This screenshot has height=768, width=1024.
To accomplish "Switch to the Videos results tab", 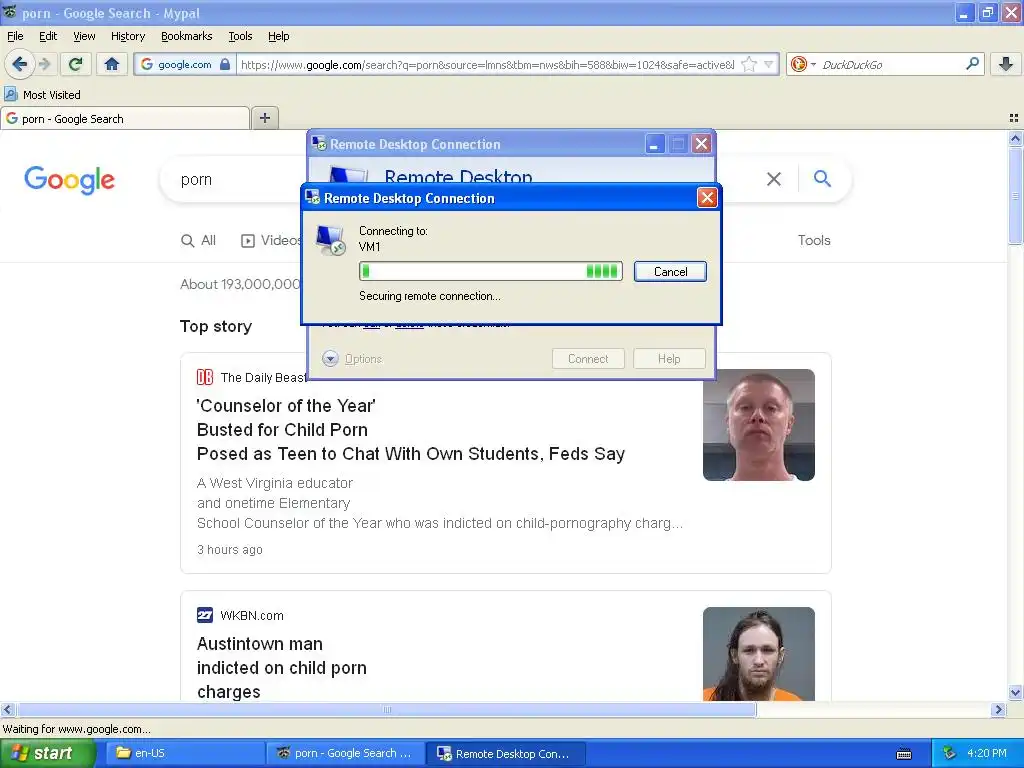I will (271, 240).
